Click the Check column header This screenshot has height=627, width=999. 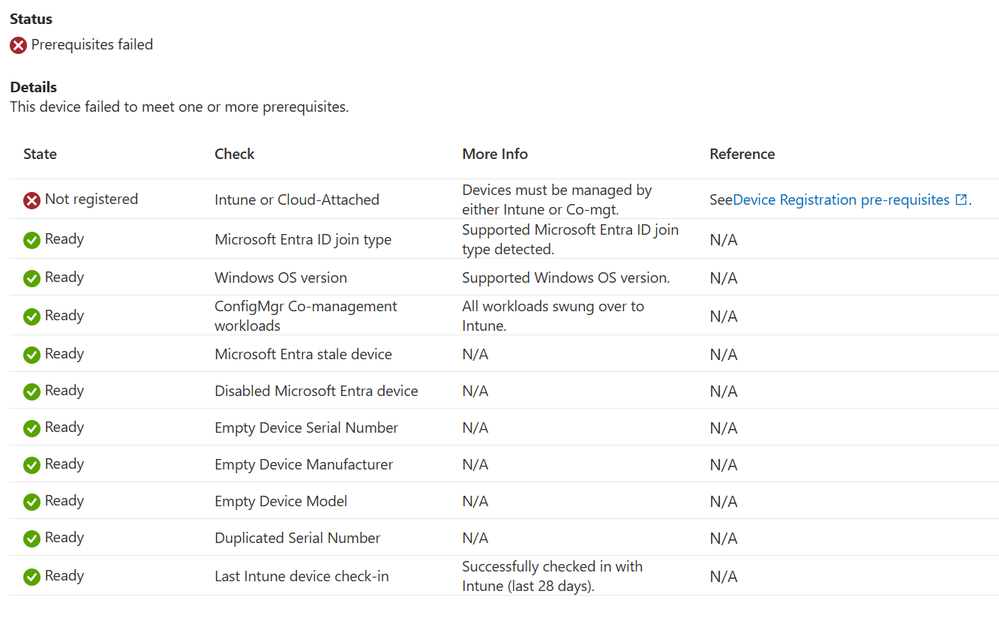[234, 154]
